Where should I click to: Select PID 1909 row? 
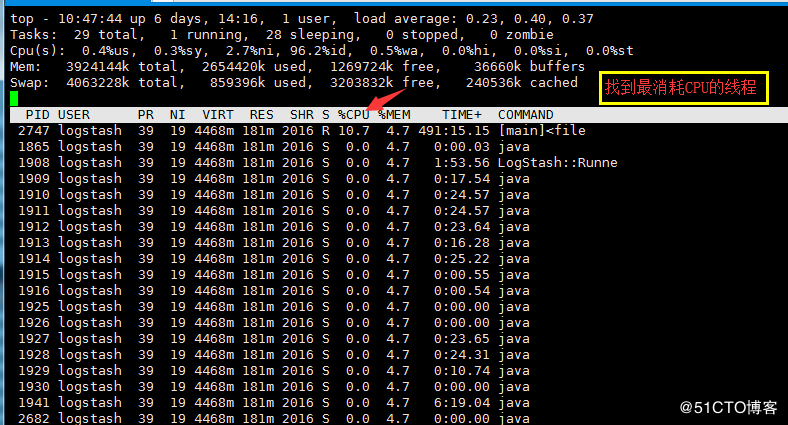coord(274,179)
